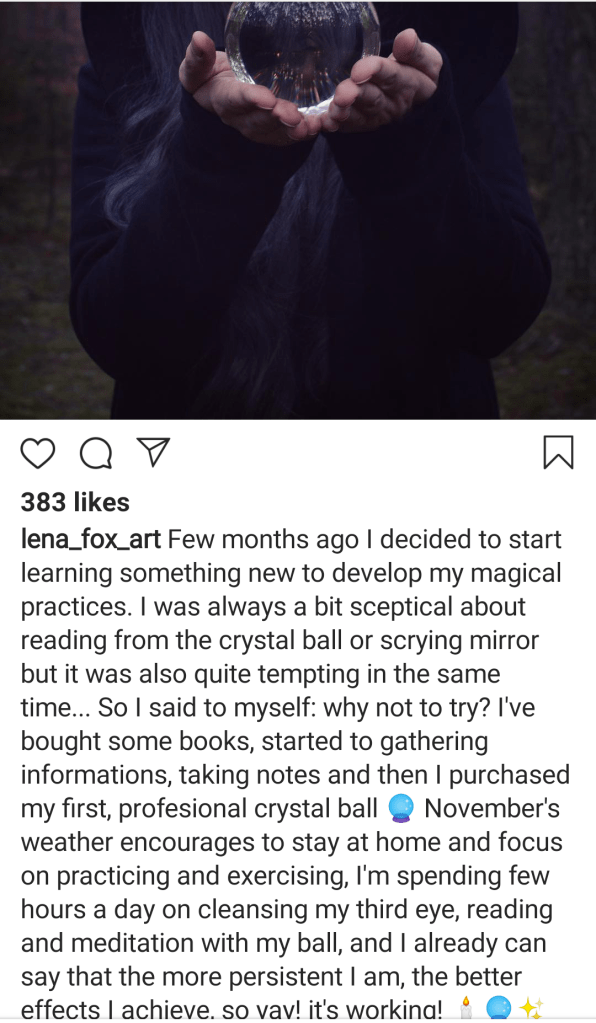The height and width of the screenshot is (1023, 596).
Task: Click the crystal ball emoji before the sparkles
Action: pyautogui.click(x=498, y=1009)
